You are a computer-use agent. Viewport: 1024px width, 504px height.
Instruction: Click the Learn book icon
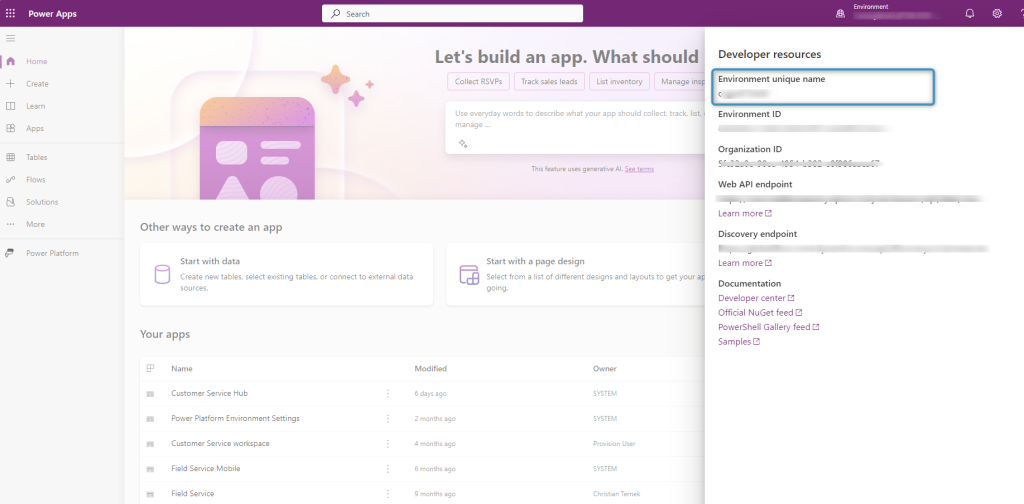(x=10, y=106)
